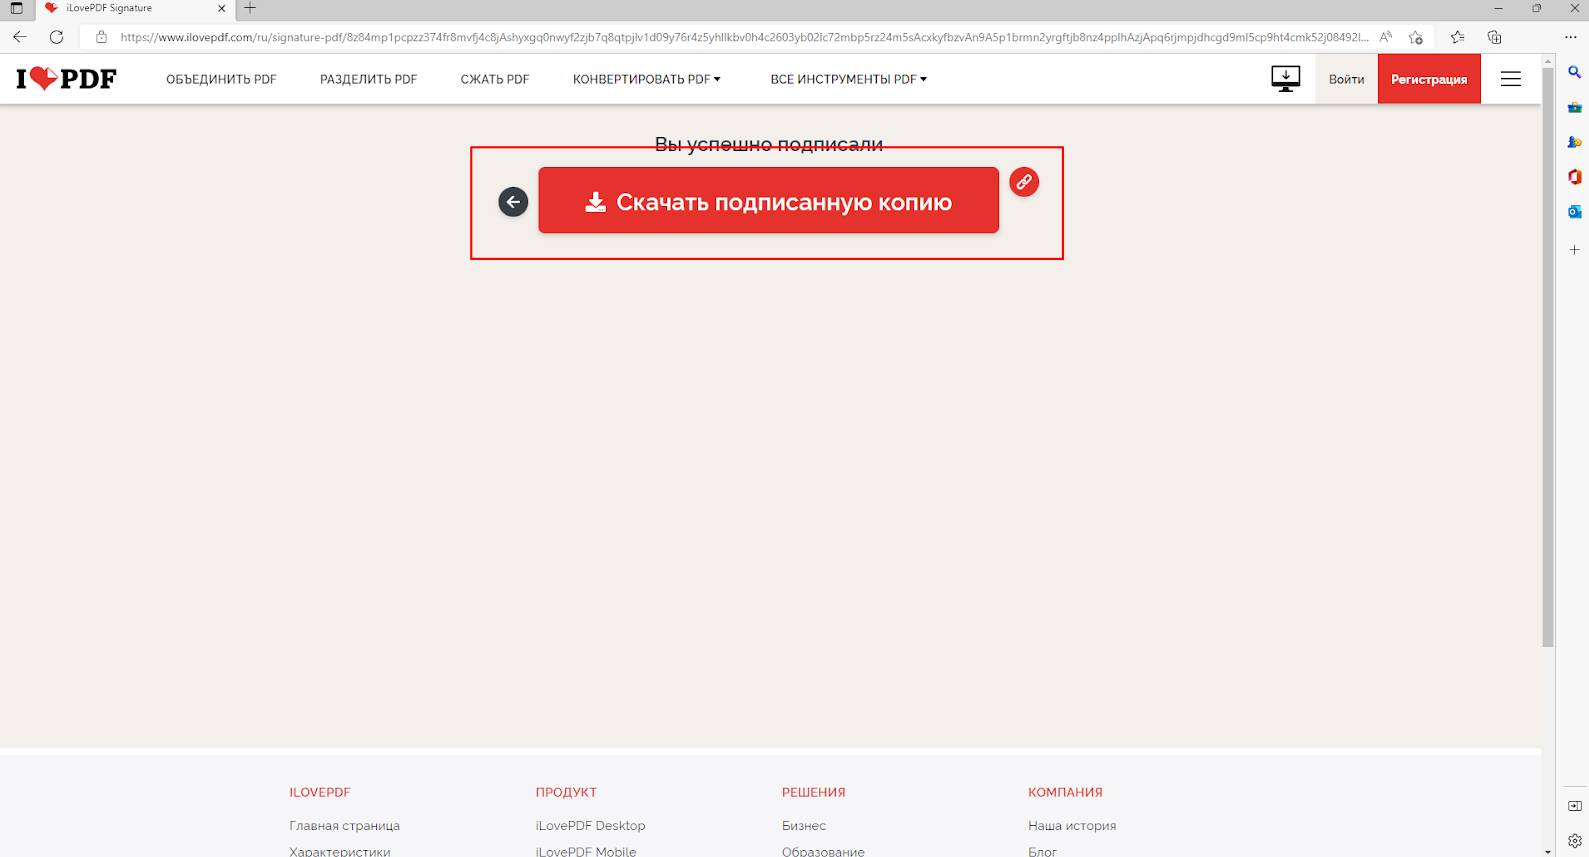Viewport: 1589px width, 857px height.
Task: Open the ОБЪЕДИНИТЬ PDF tool
Action: (221, 79)
